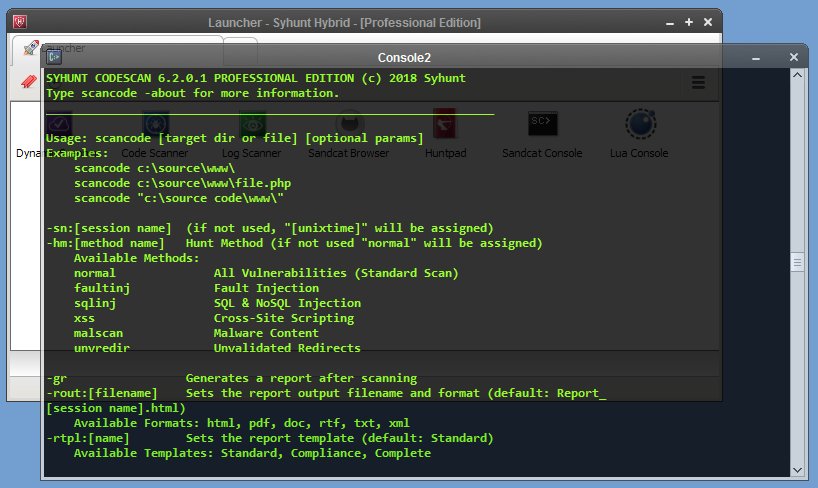Click the '-rtpl:[name]' option text
818x488 pixels.
pyautogui.click(x=88, y=438)
